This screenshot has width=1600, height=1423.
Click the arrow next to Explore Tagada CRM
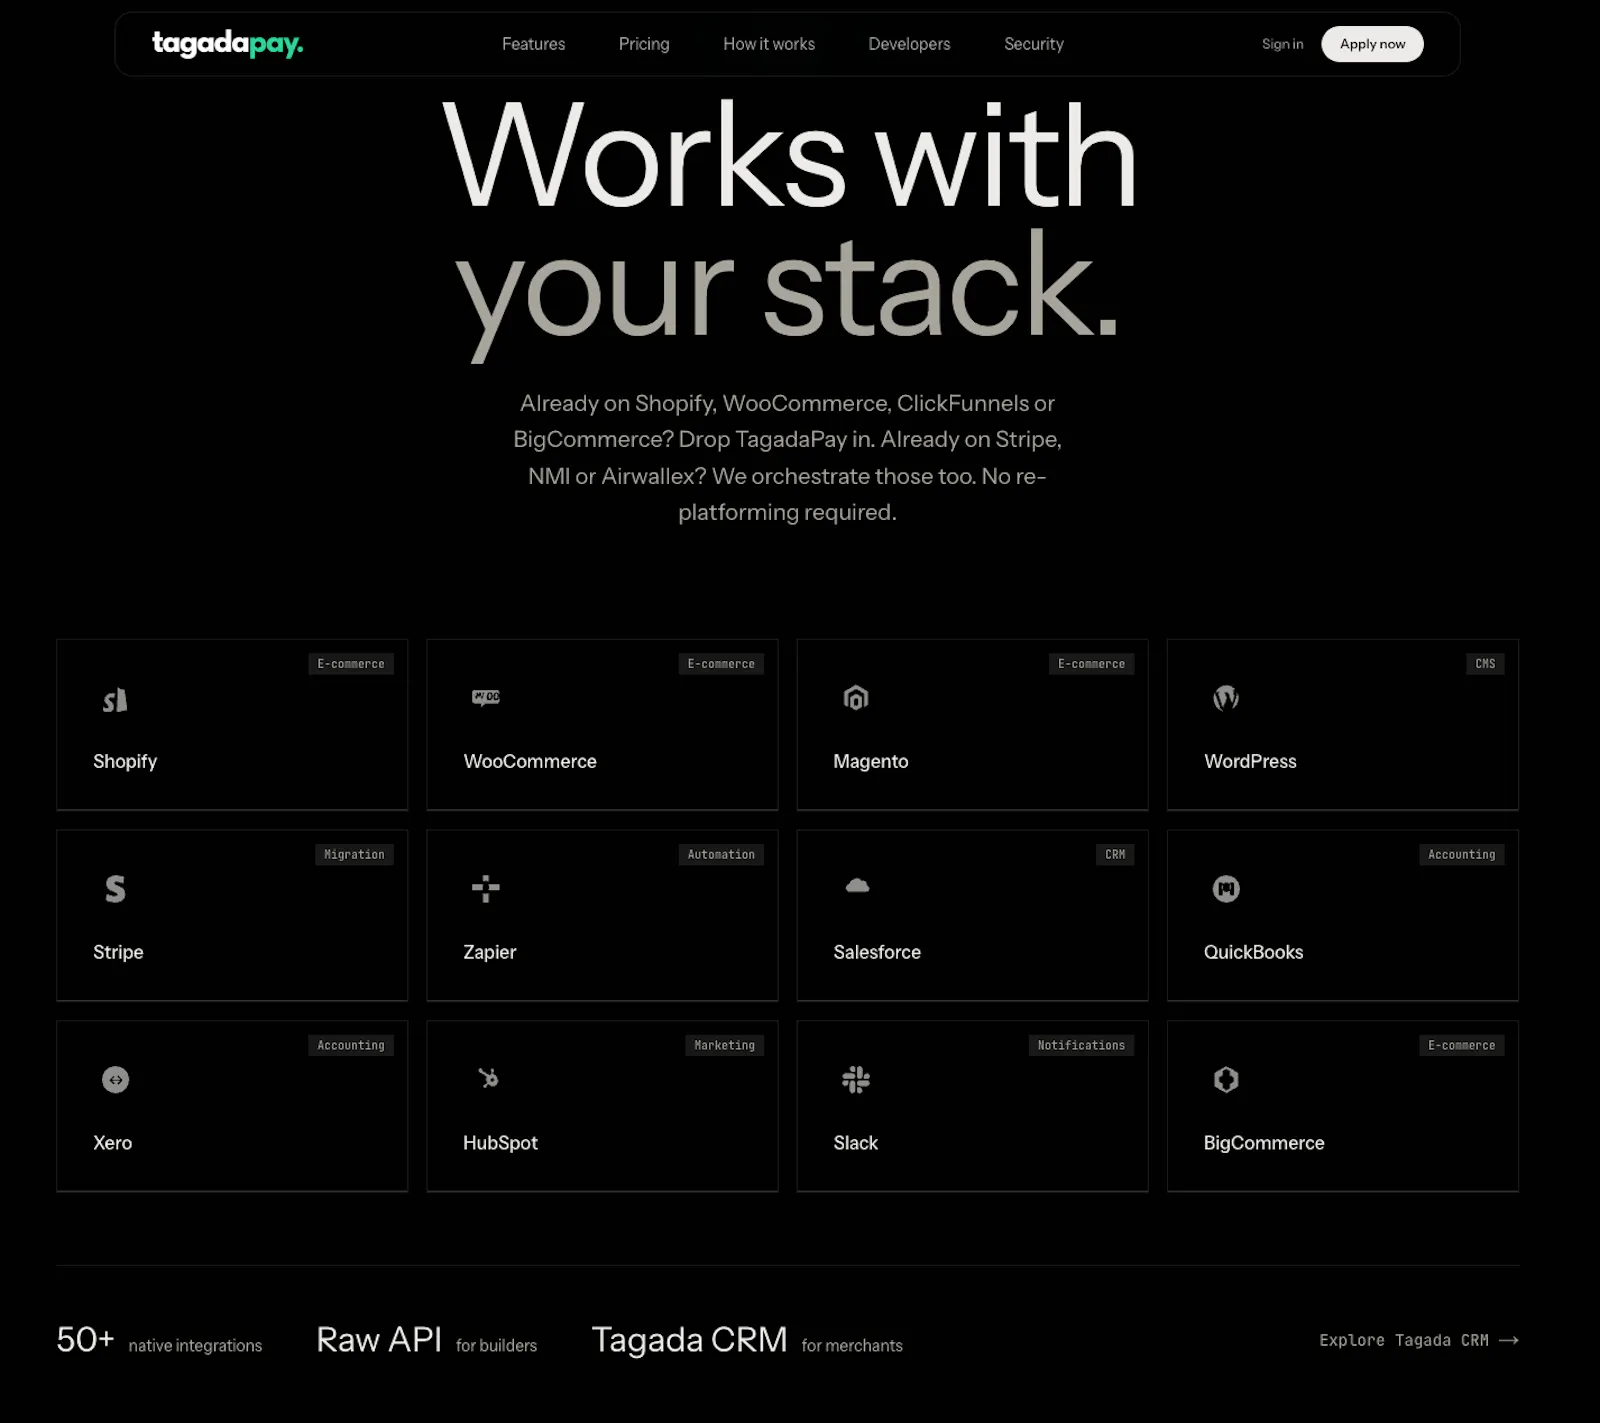(x=1509, y=1340)
